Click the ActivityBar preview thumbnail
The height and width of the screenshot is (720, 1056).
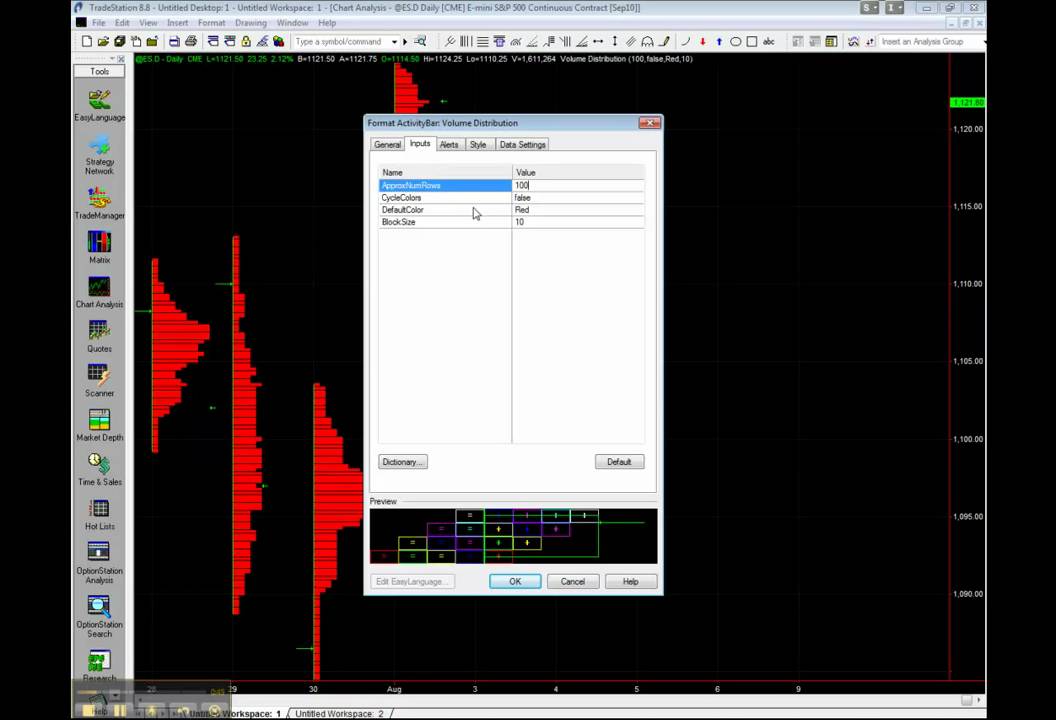[513, 536]
